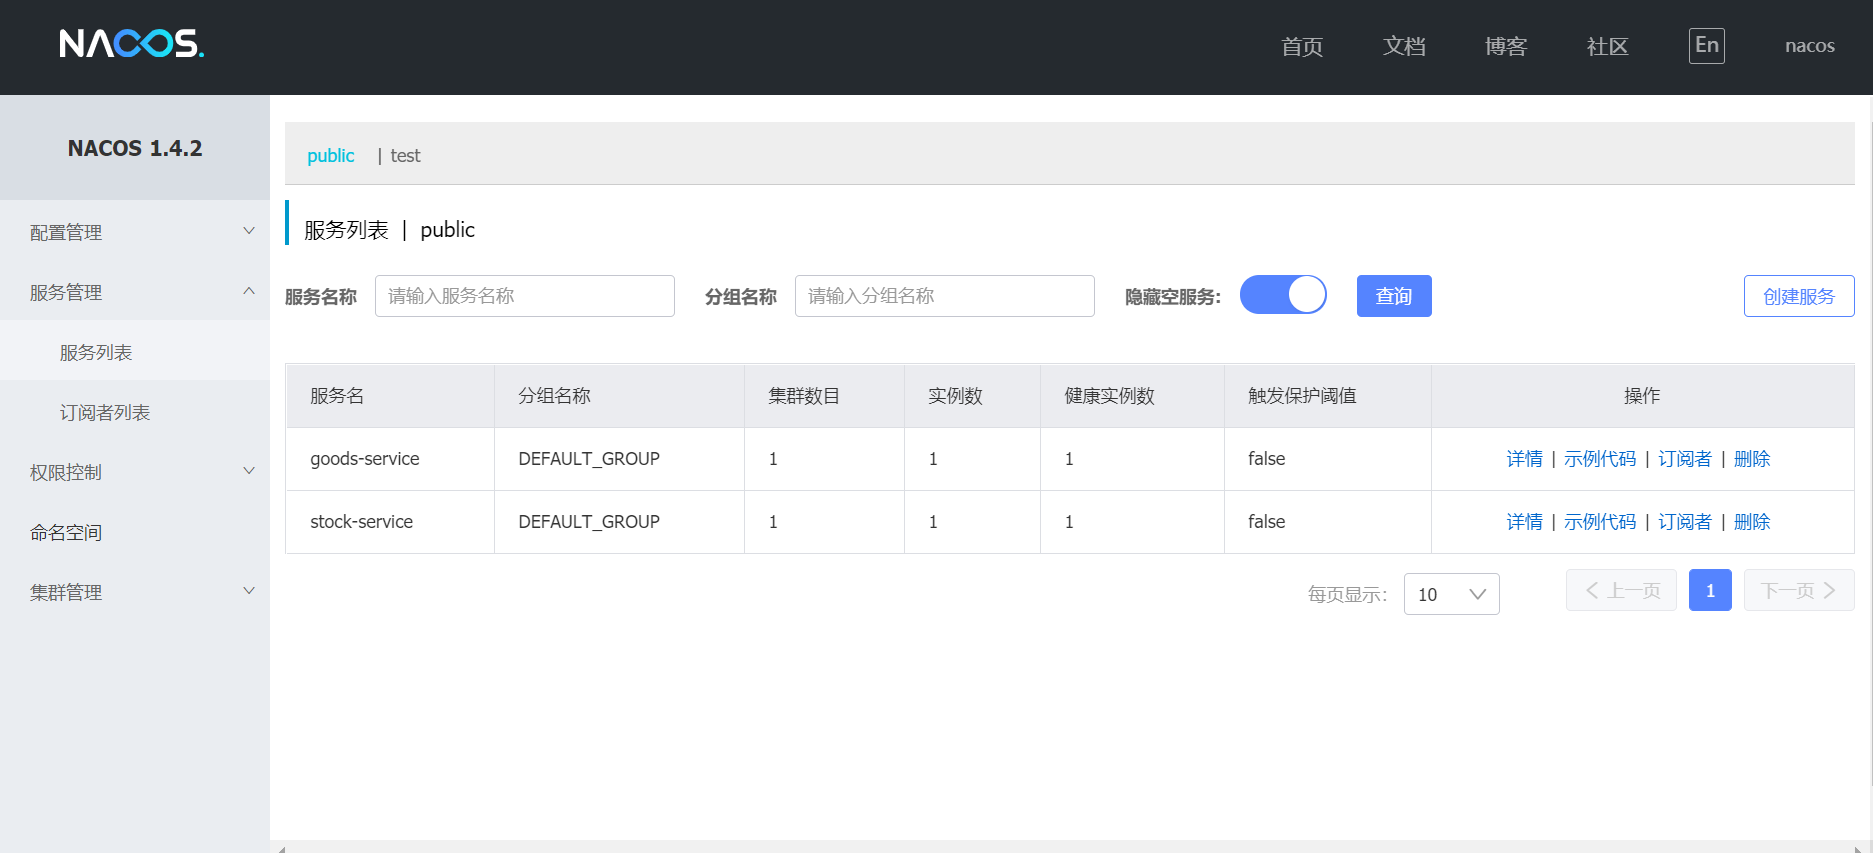Click DEFAULT_GROUP in the stock-service row
The image size is (1873, 853).
click(589, 522)
